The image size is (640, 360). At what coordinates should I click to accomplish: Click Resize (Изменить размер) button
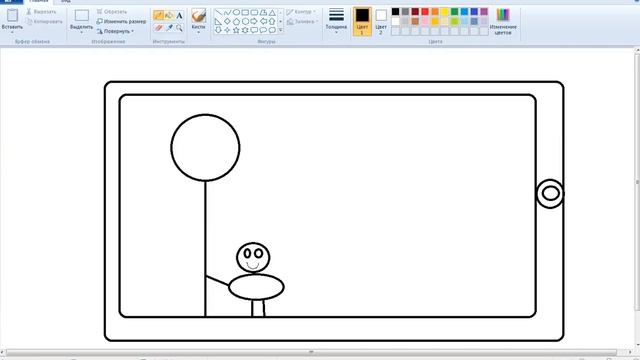click(x=121, y=21)
